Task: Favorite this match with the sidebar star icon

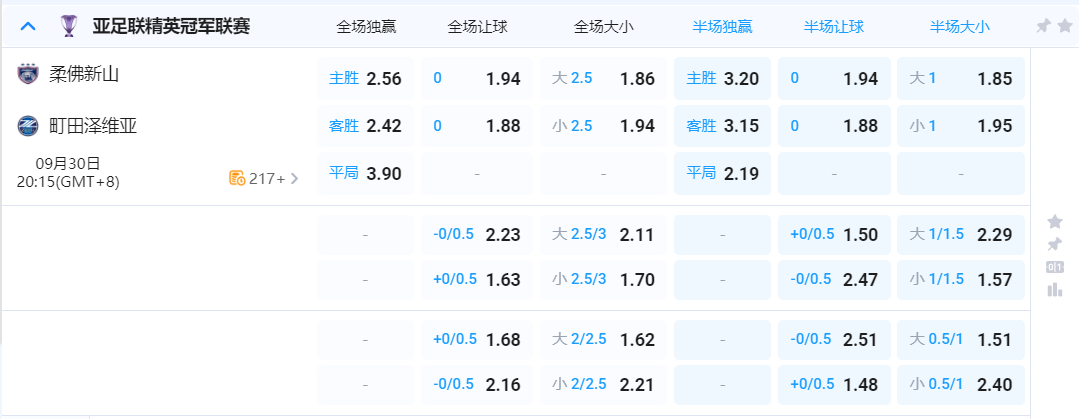Action: point(1054,222)
